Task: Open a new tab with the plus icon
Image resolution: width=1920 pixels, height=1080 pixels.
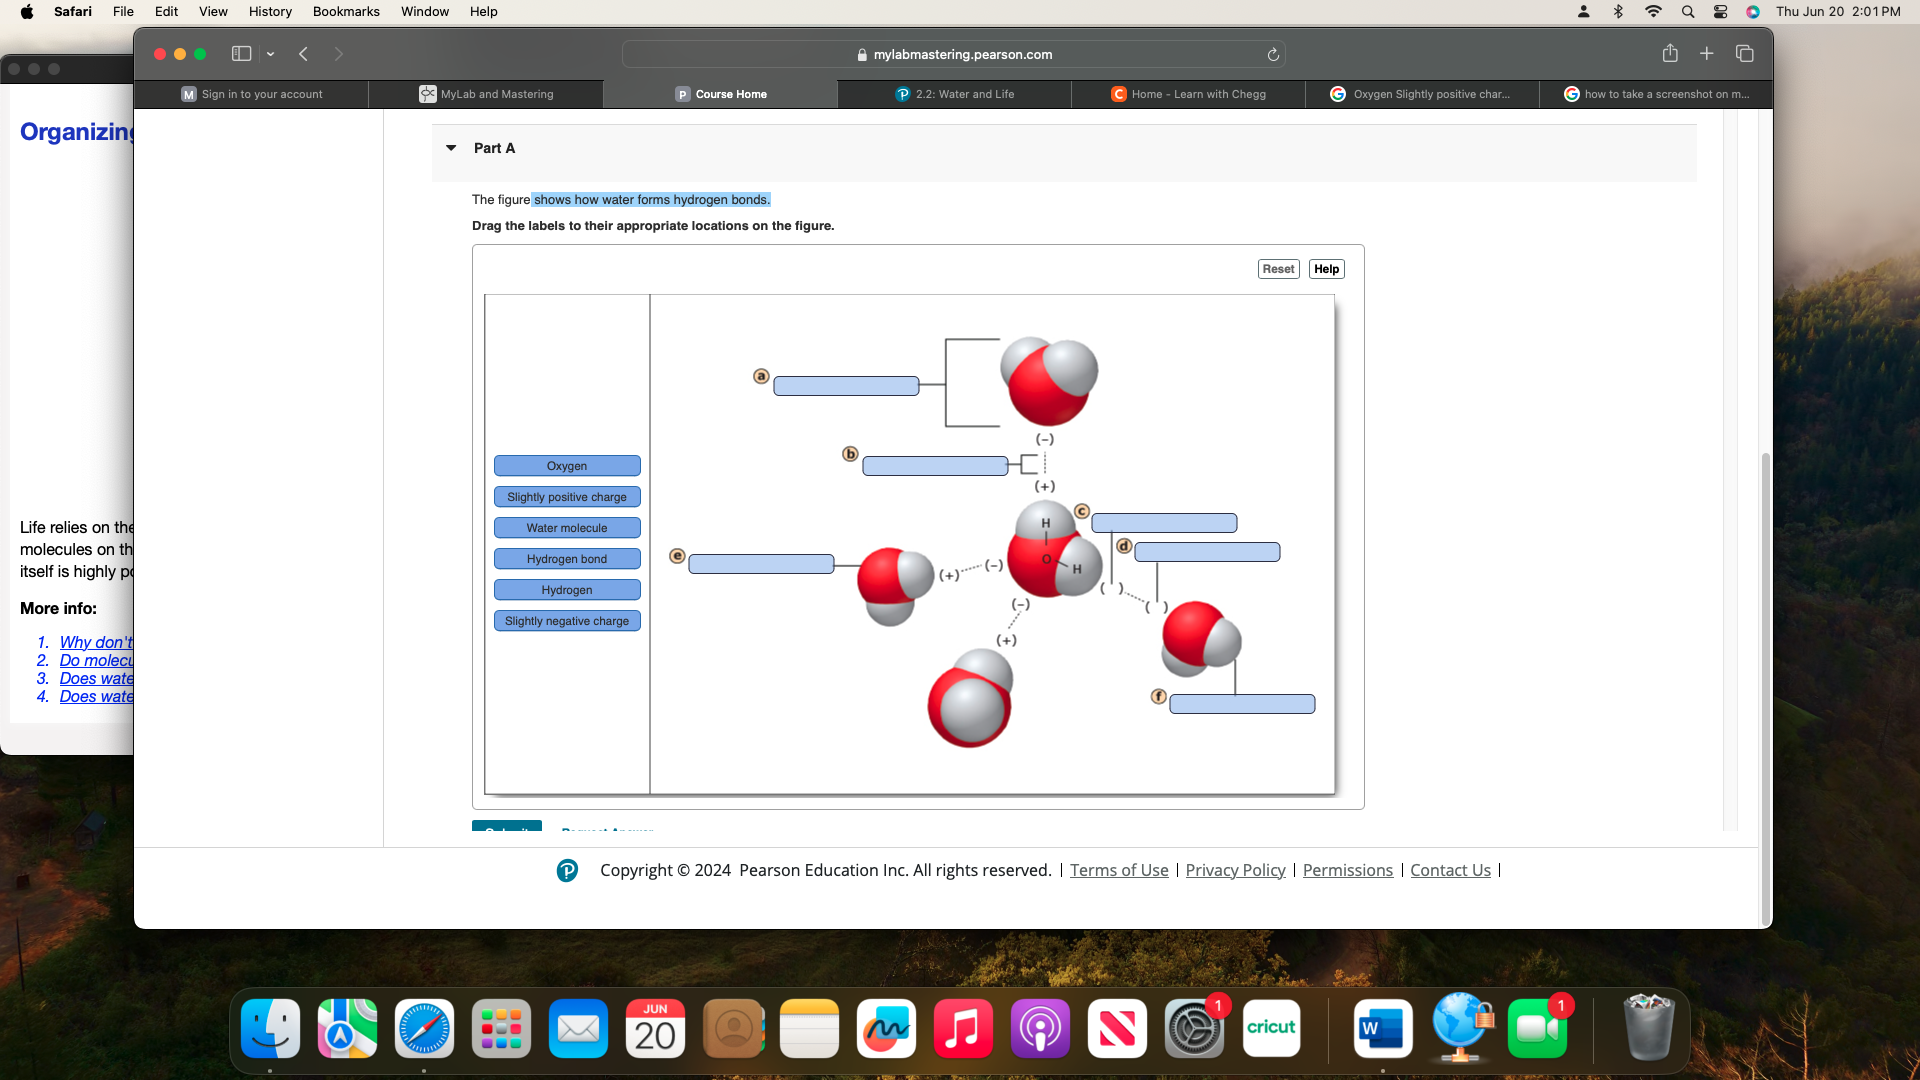Action: click(1706, 53)
